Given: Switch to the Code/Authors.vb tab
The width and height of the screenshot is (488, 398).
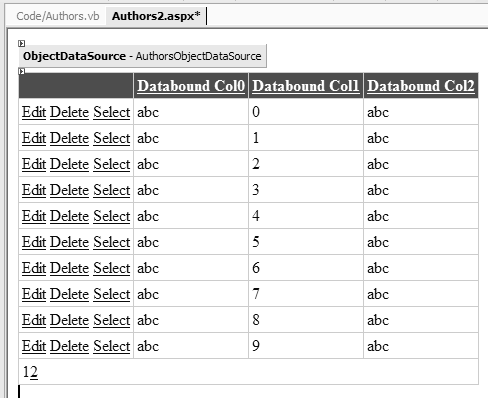Looking at the screenshot, I should tap(58, 16).
